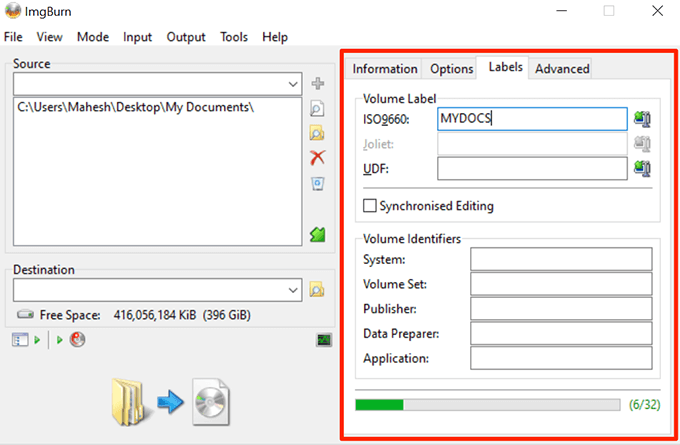Enable the Synchronised Editing checkbox
Viewport: 680px width, 445px height.
369,206
